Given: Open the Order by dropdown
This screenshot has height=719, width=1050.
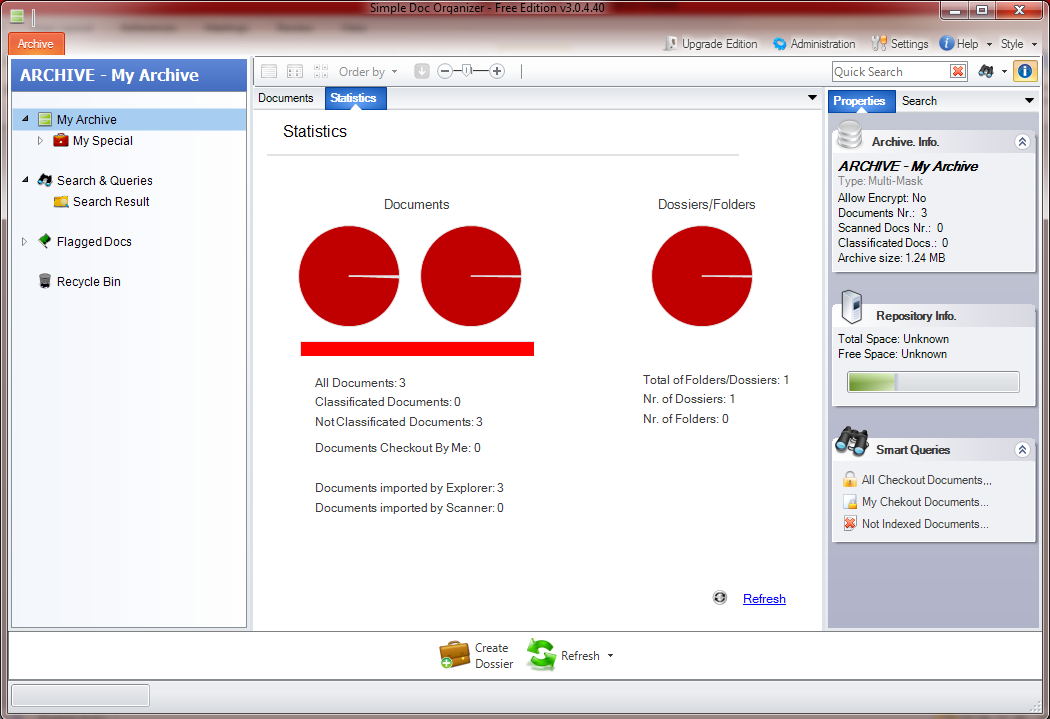Looking at the screenshot, I should point(368,72).
